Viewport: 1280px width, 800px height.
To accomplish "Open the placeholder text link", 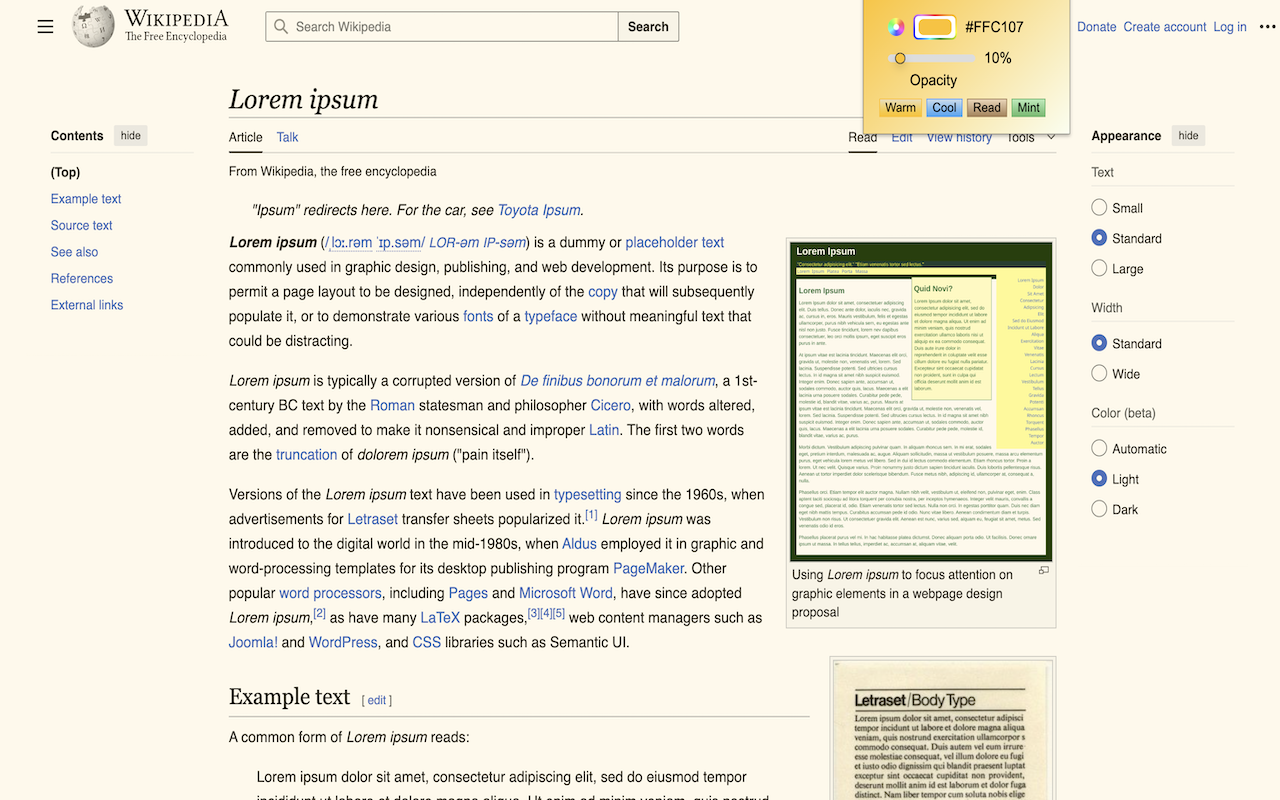I will pos(675,242).
